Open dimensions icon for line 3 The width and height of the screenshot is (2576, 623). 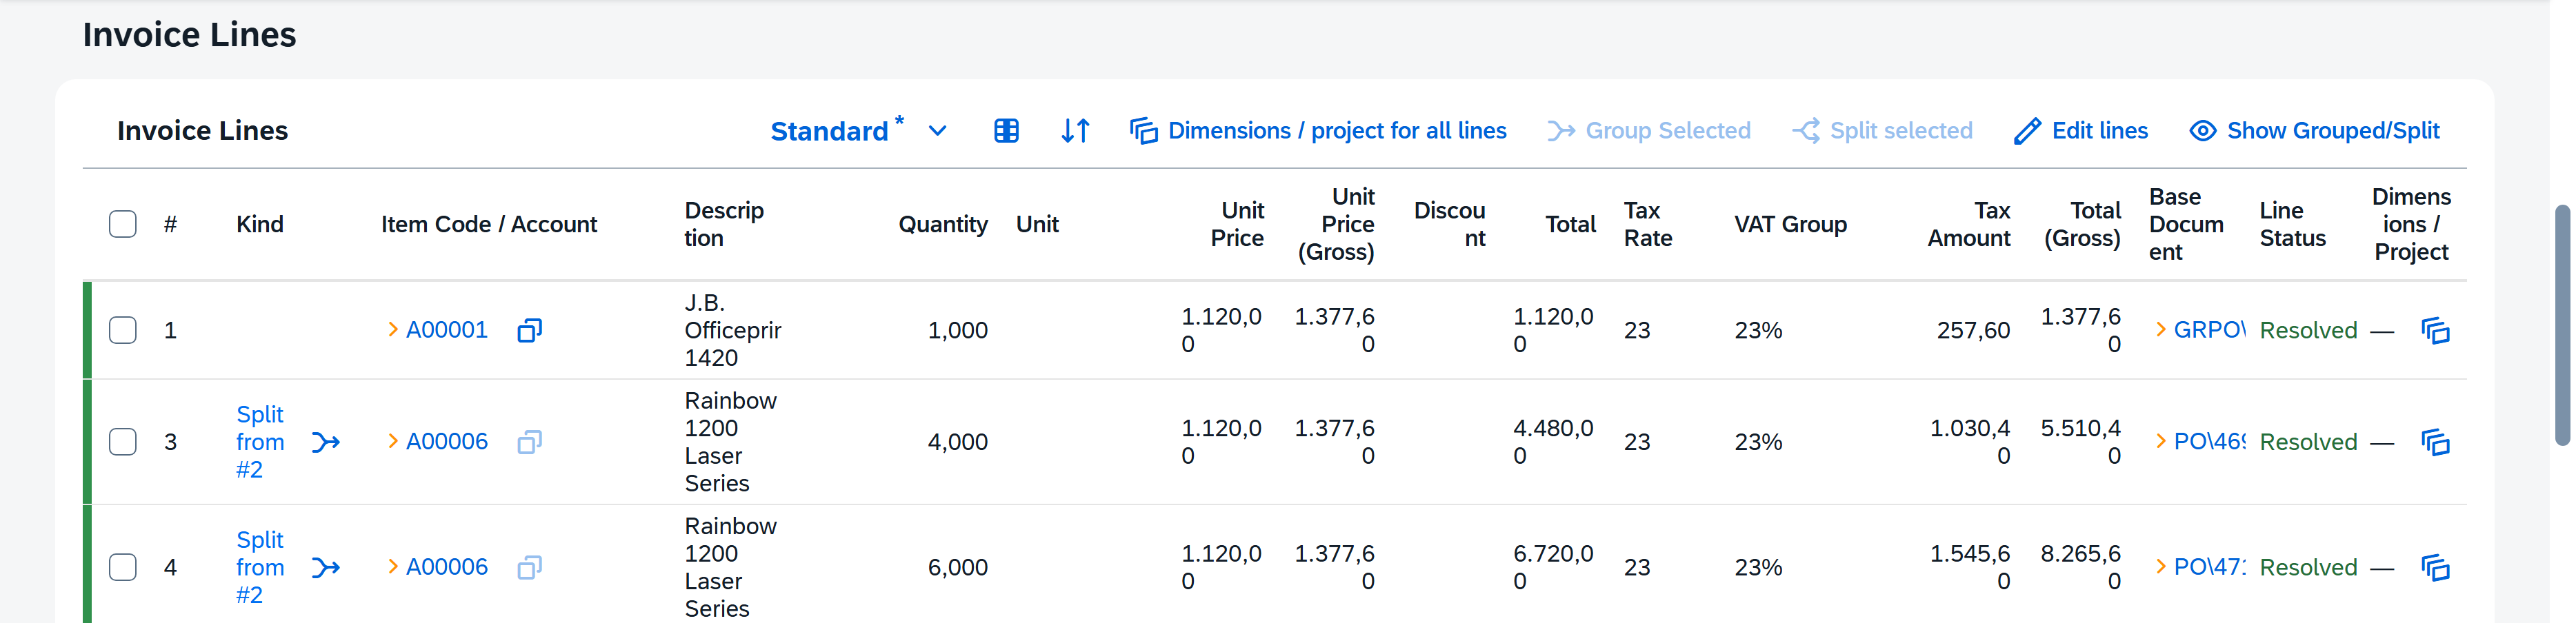tap(2435, 442)
